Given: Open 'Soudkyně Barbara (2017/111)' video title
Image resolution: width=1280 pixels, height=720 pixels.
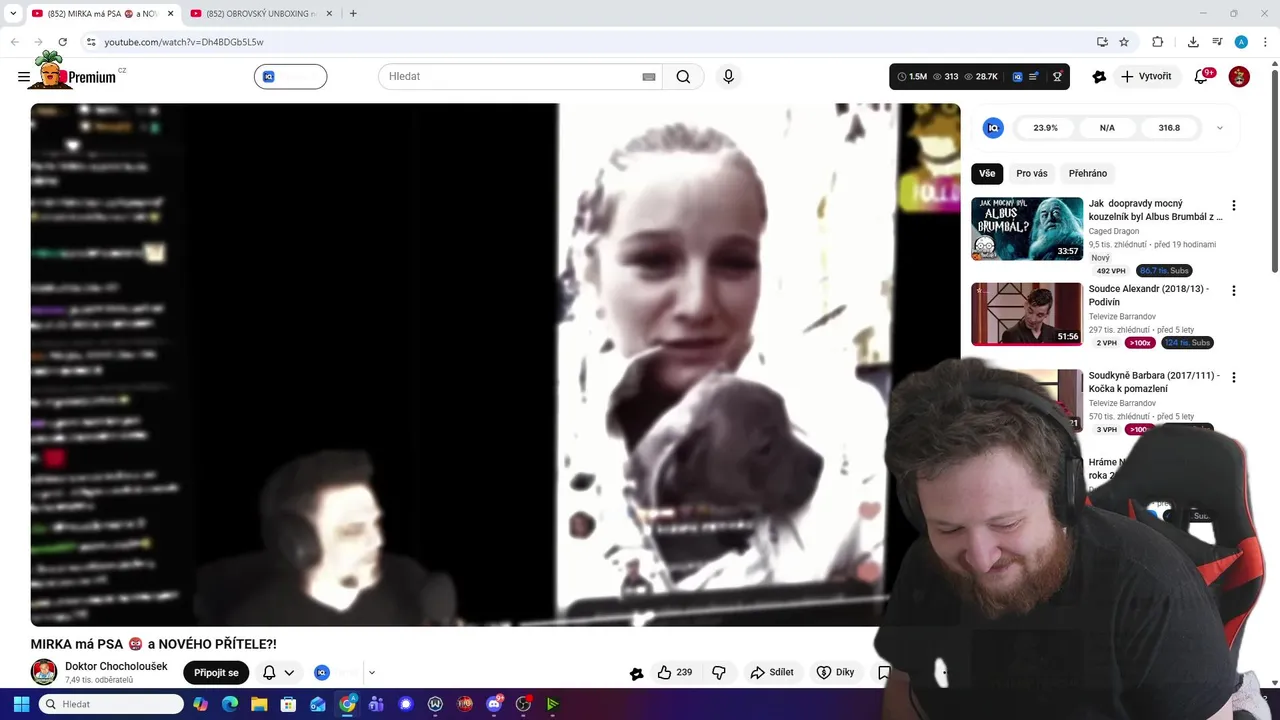Looking at the screenshot, I should pos(1155,382).
